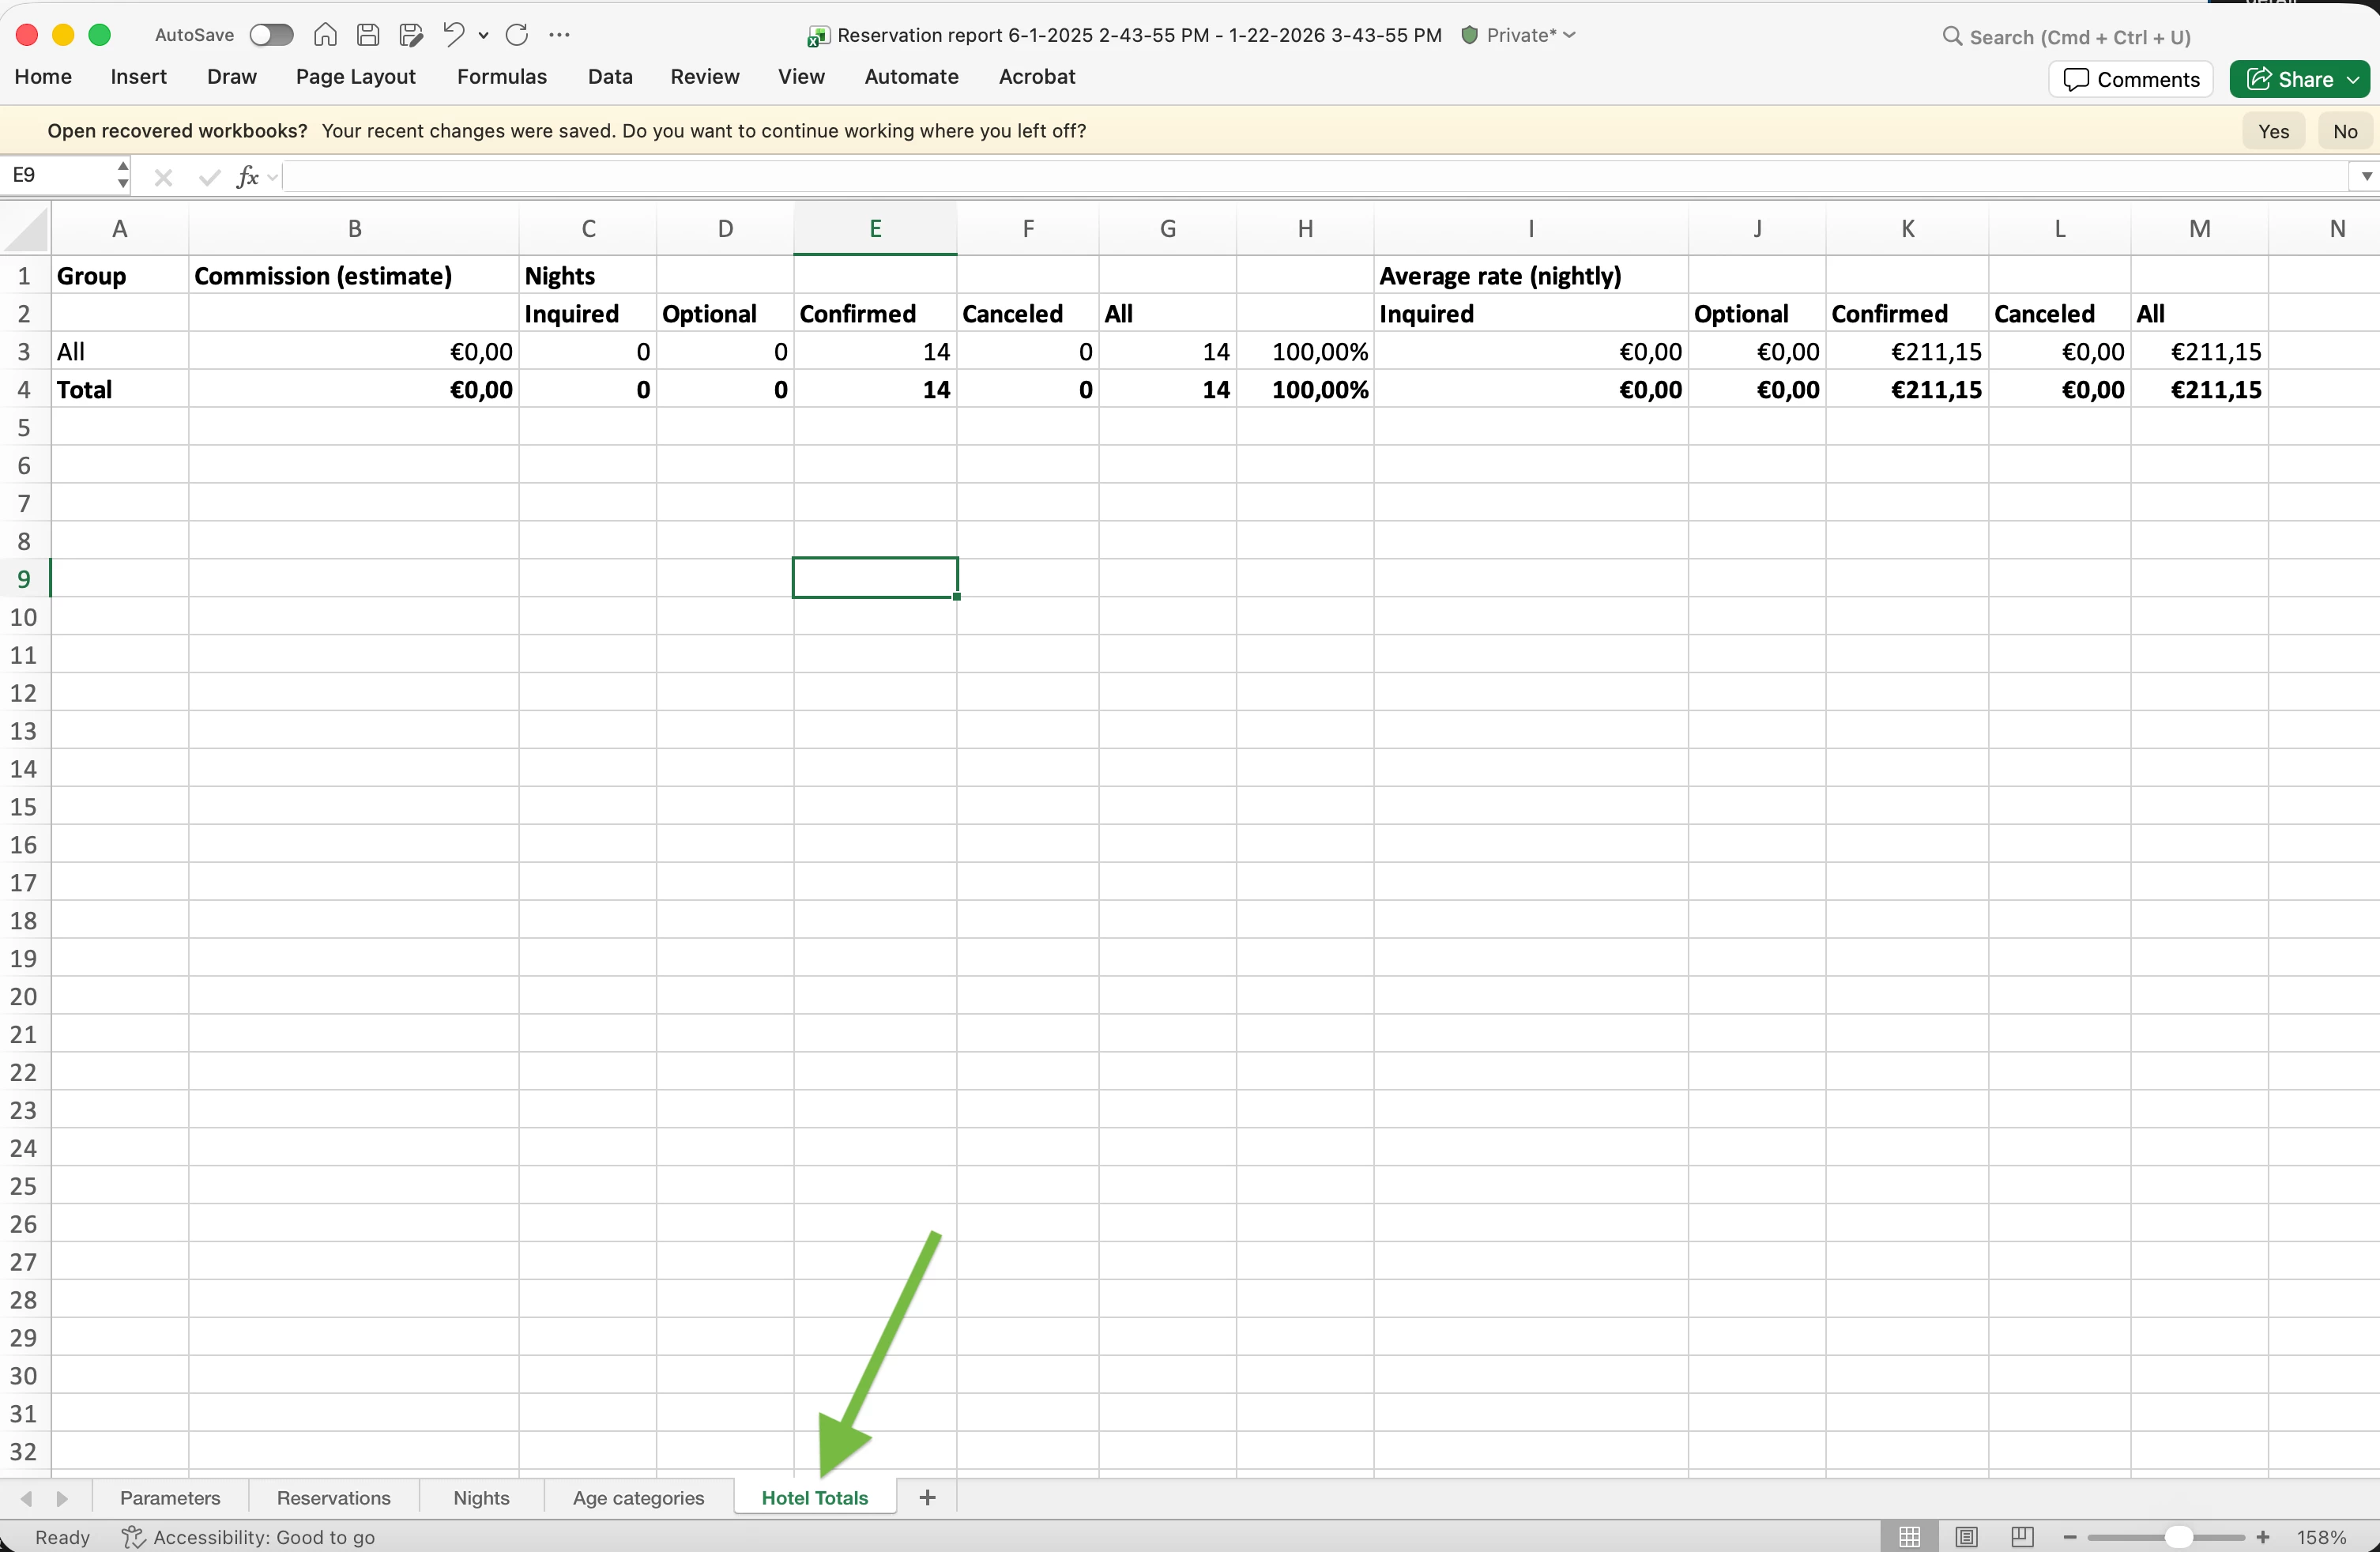Viewport: 2380px width, 1552px height.
Task: Open the undo history dropdown arrow
Action: coord(484,35)
